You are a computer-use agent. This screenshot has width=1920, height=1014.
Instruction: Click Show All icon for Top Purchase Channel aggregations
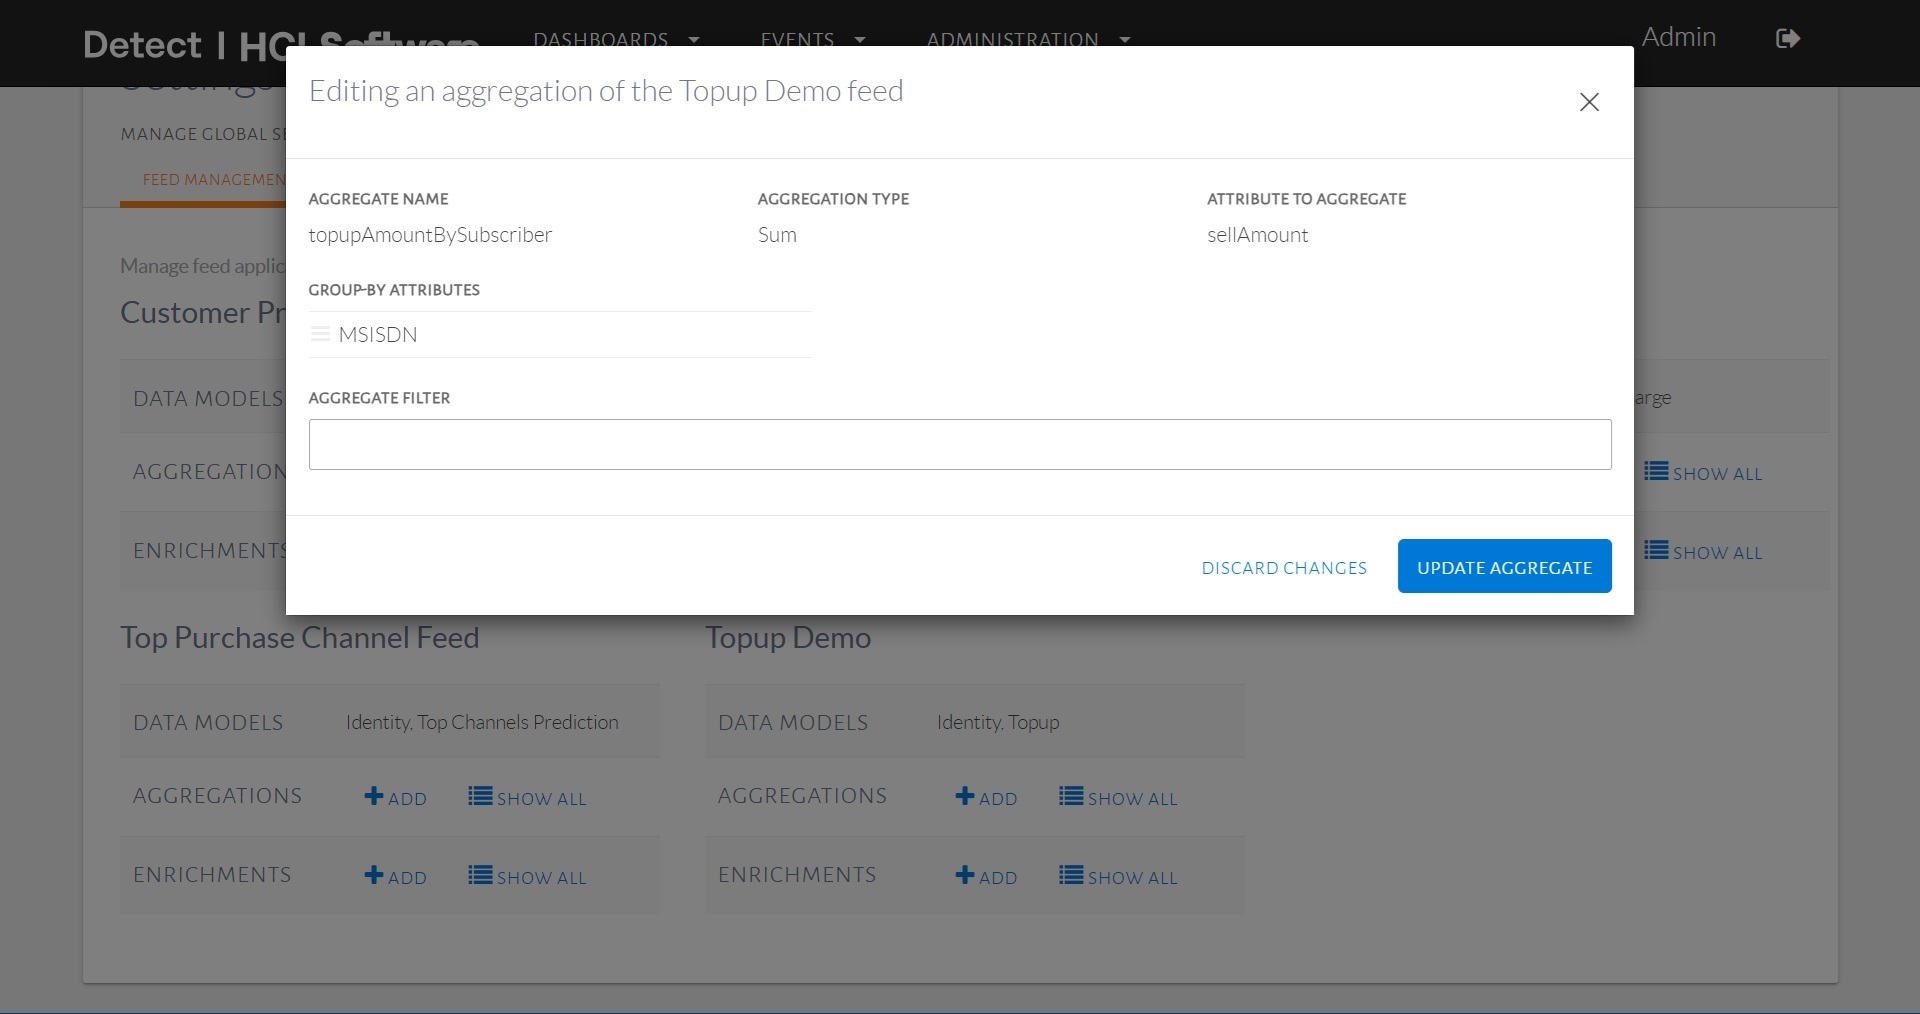pos(480,796)
